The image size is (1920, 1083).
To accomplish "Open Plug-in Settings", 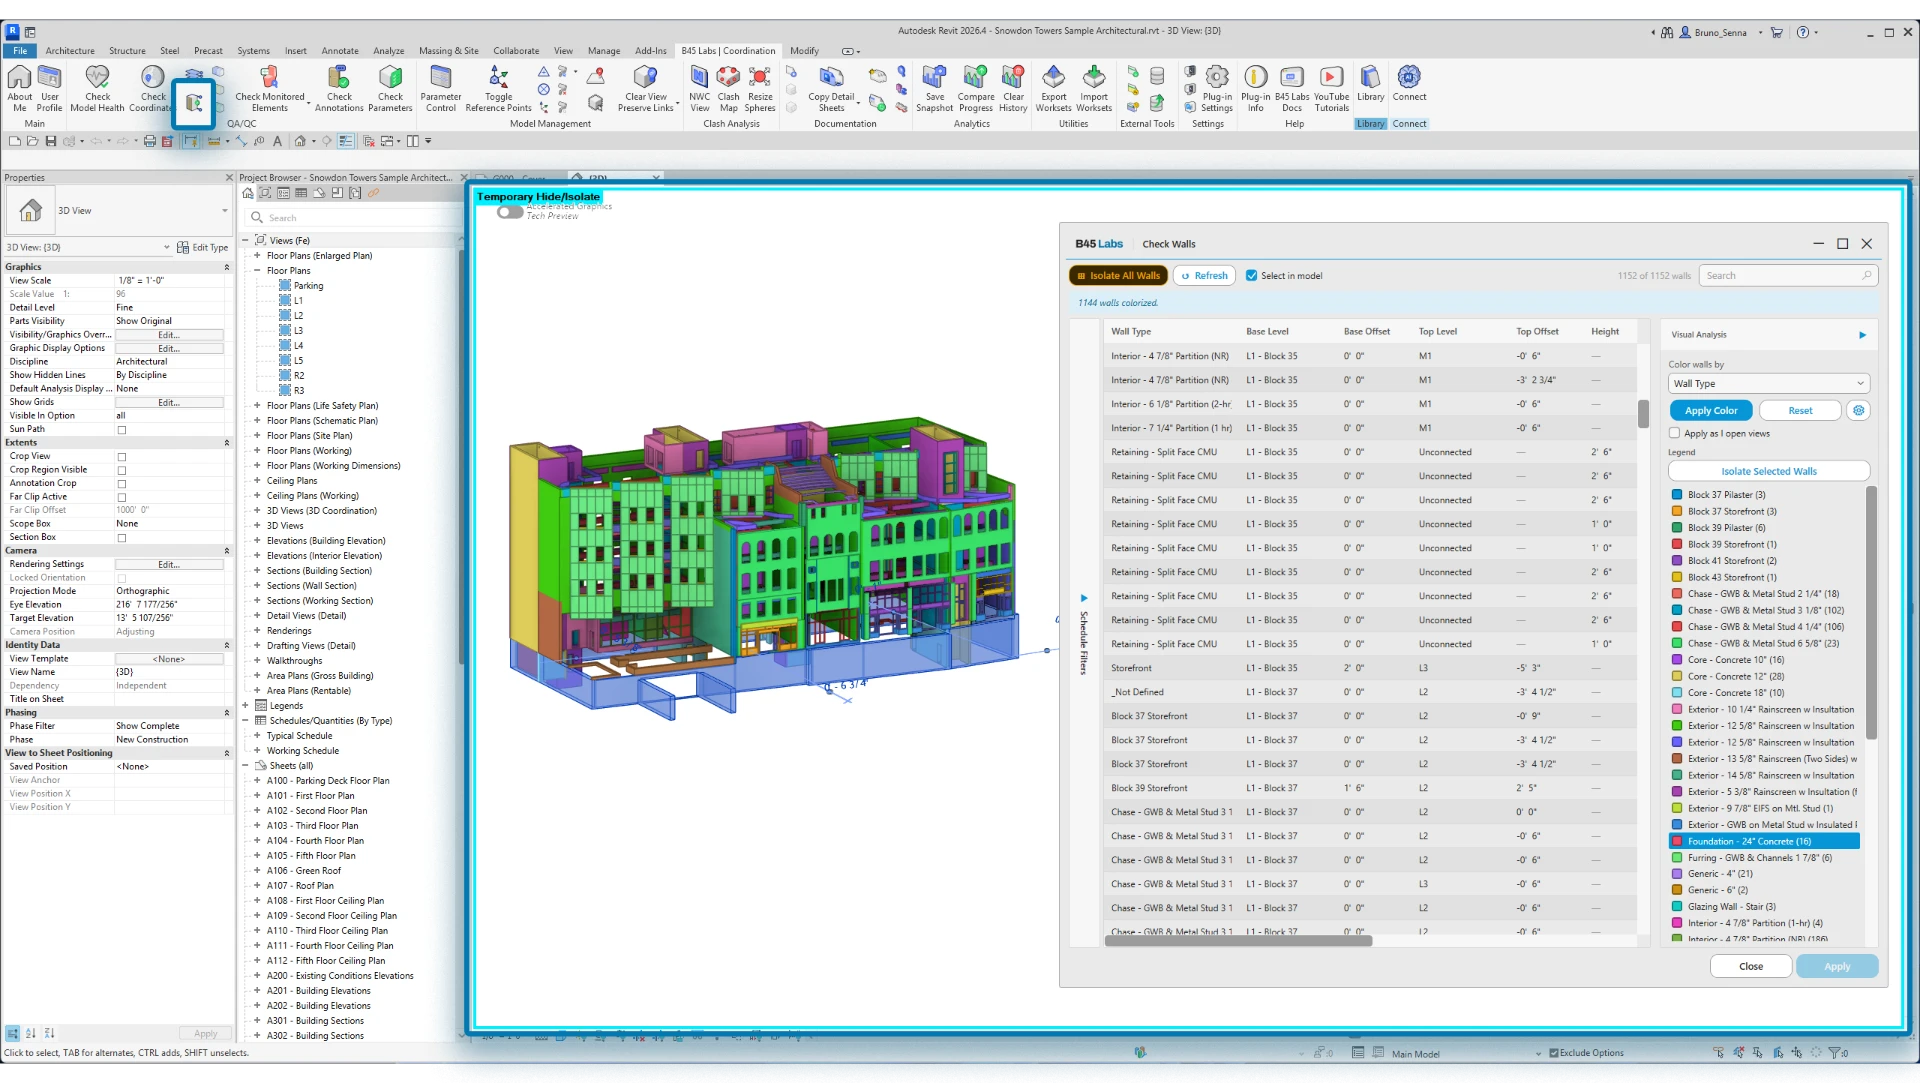I will pos(1217,88).
